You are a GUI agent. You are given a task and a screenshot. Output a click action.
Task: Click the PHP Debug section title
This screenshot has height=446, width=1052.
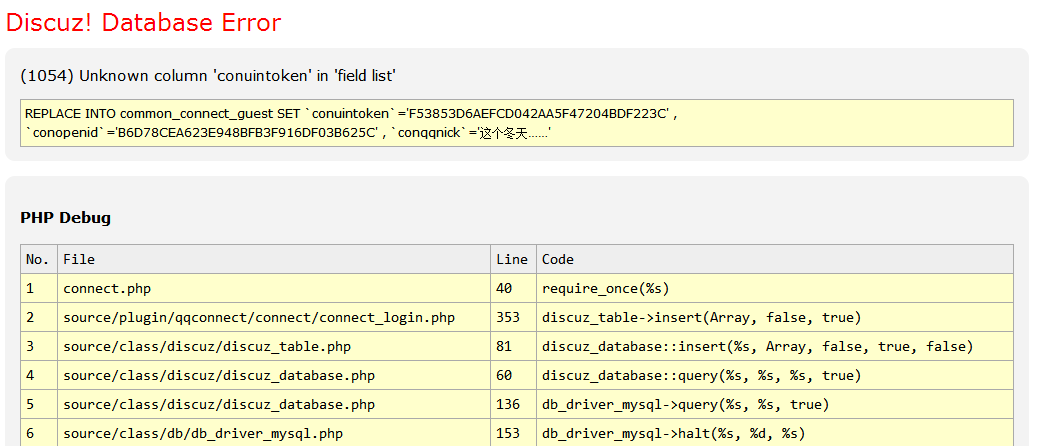pyautogui.click(x=65, y=217)
